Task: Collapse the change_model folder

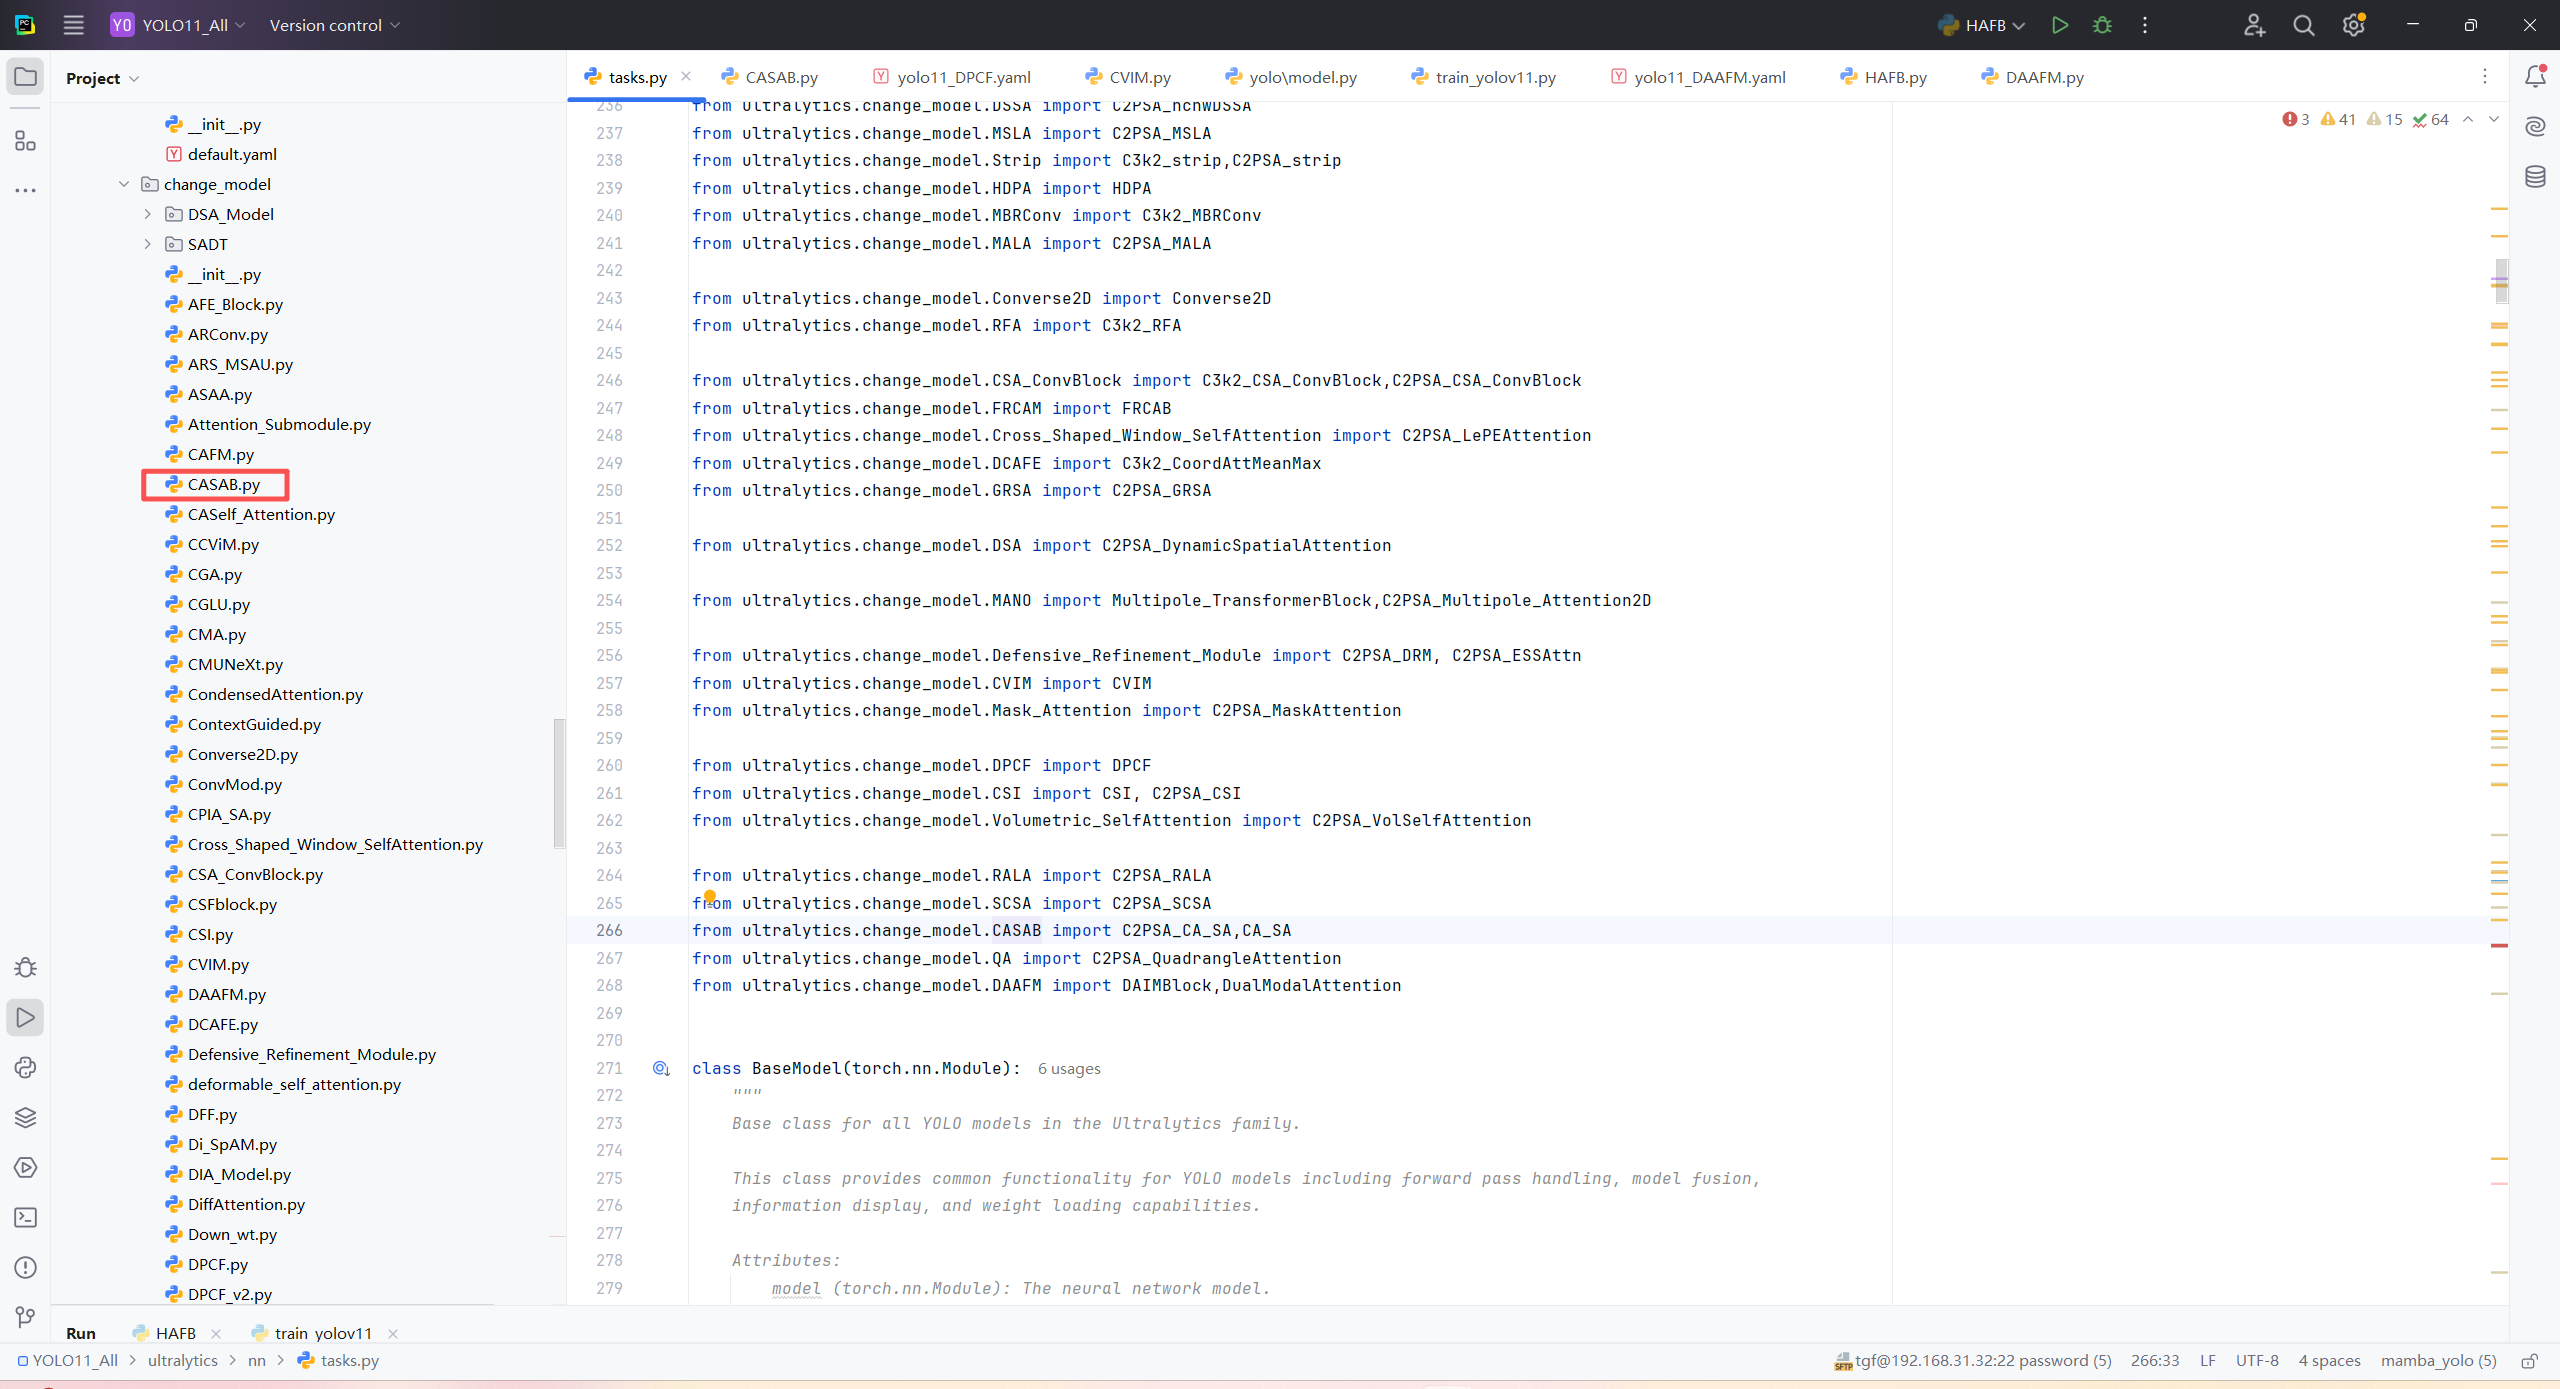Action: pyautogui.click(x=124, y=184)
